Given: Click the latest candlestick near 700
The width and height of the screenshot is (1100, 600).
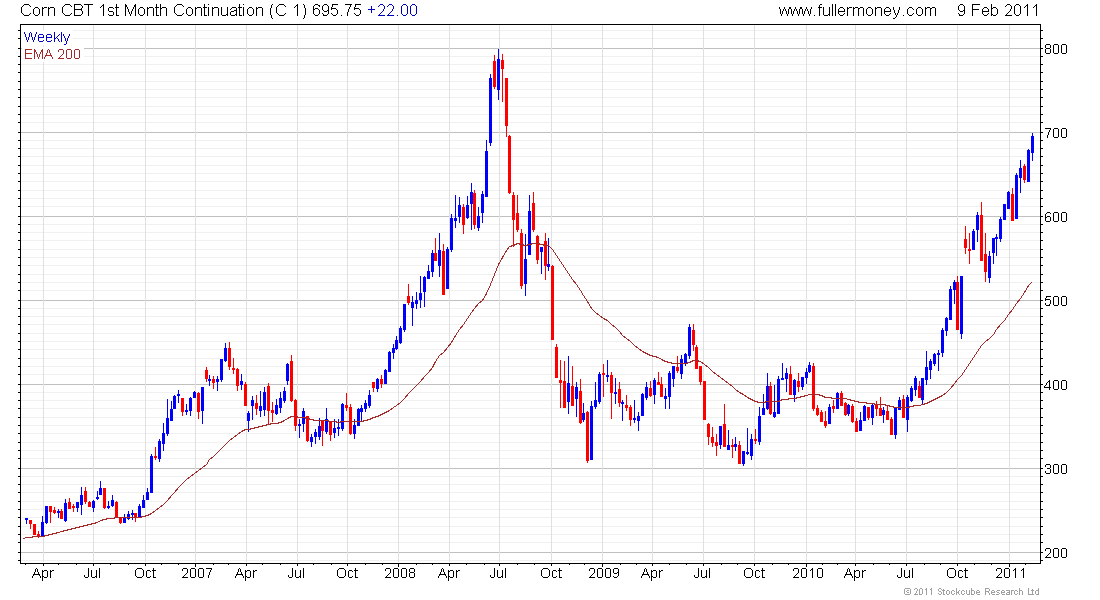Looking at the screenshot, I should point(1032,146).
